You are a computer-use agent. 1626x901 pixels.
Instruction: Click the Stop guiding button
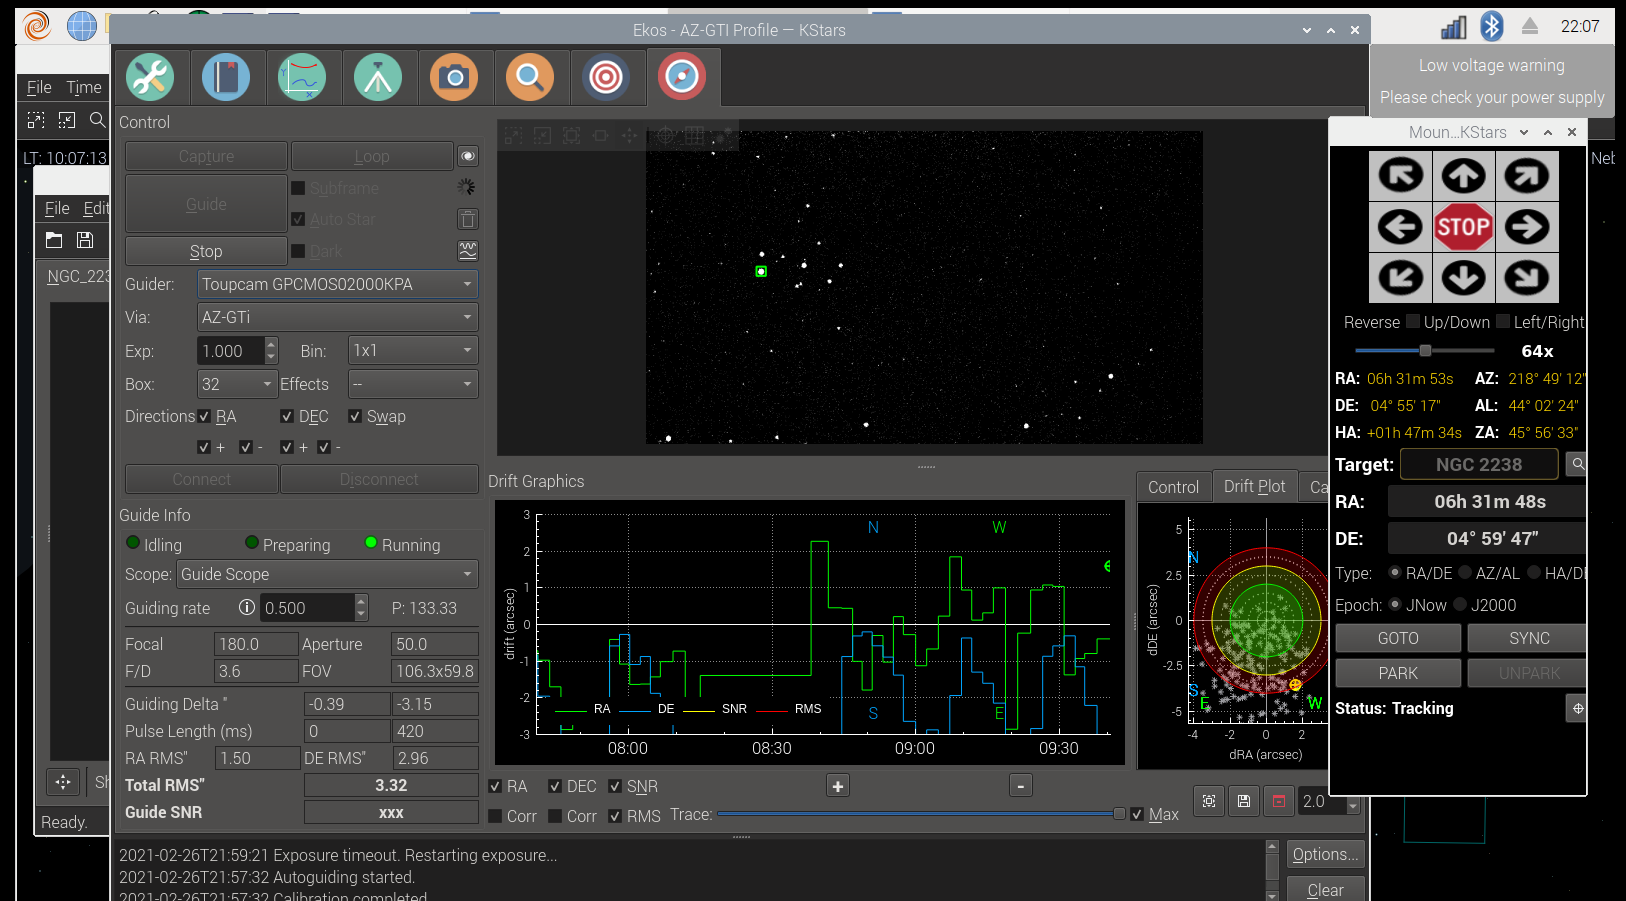coord(206,251)
